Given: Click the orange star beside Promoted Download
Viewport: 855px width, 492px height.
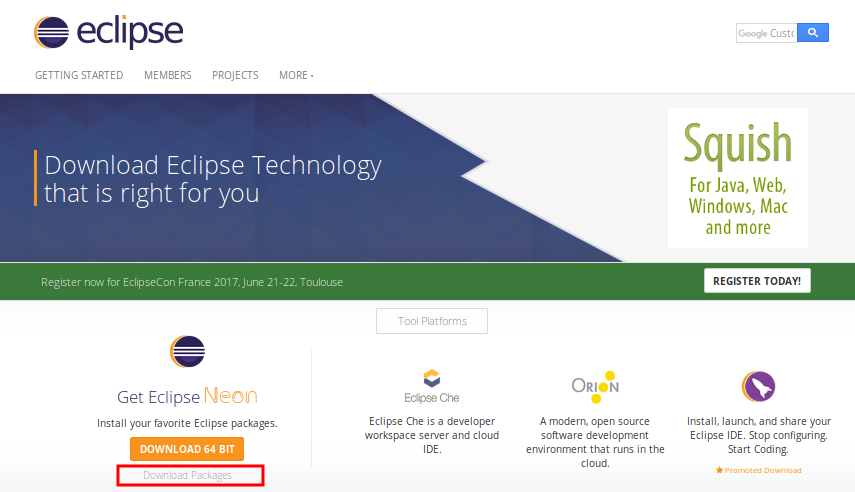Looking at the screenshot, I should point(719,470).
